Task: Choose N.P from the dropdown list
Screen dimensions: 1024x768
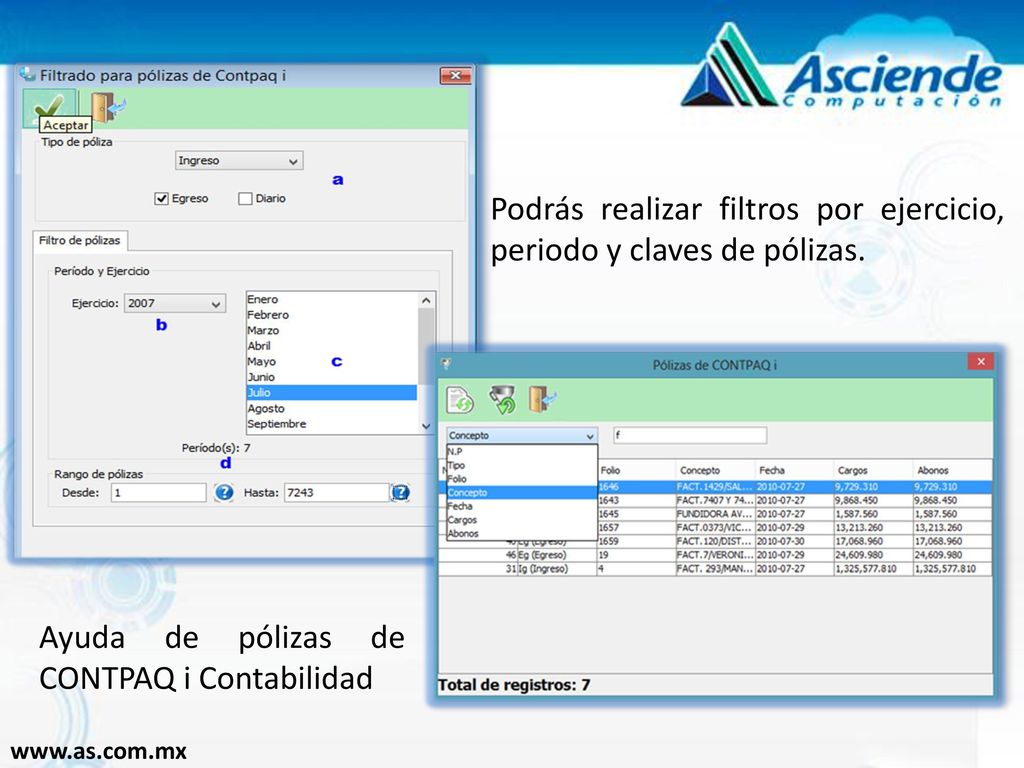Action: tap(522, 451)
